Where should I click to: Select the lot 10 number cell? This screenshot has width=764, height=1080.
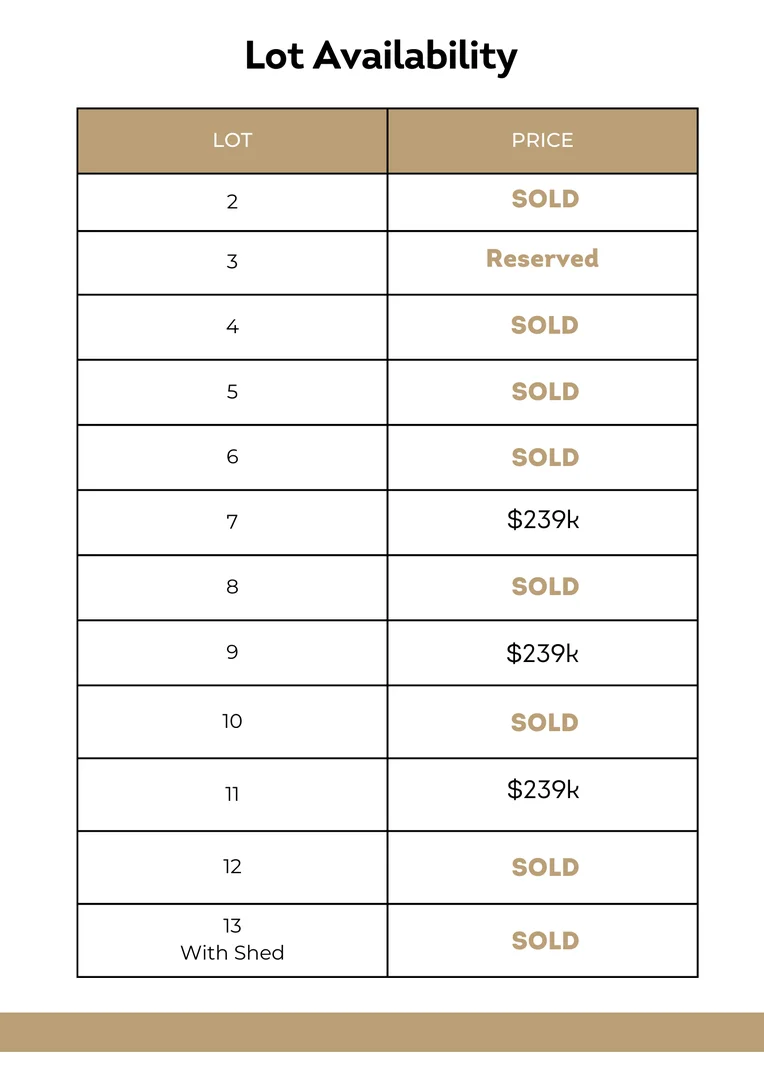[232, 721]
